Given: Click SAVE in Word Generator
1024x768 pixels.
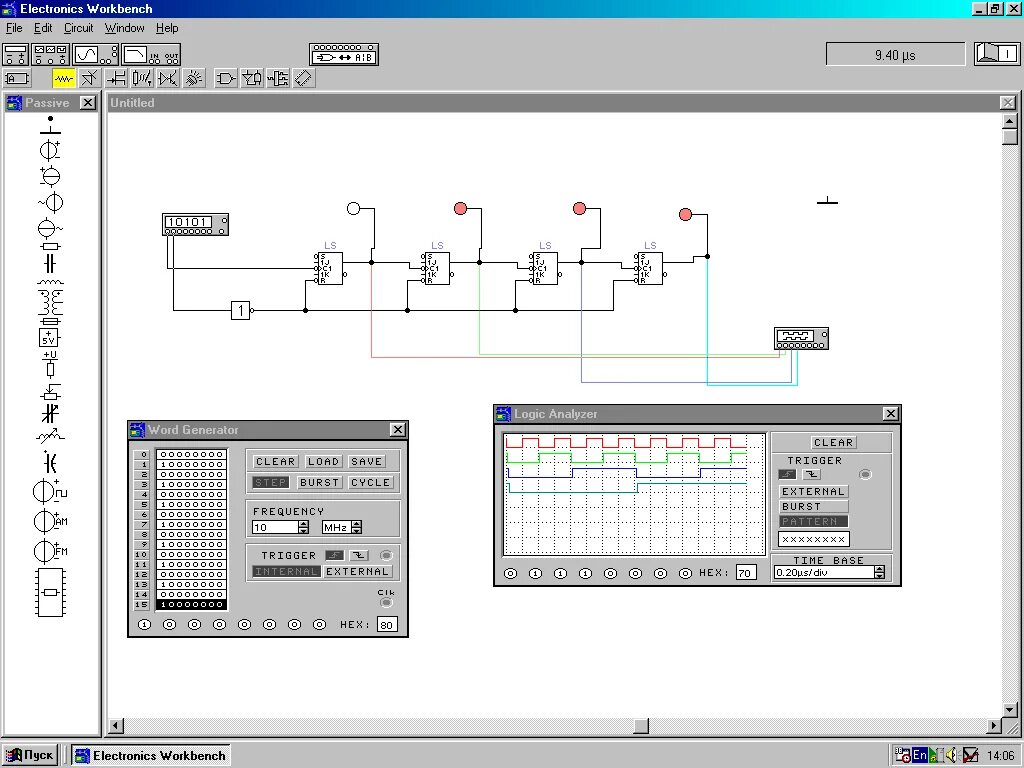Looking at the screenshot, I should tap(366, 462).
